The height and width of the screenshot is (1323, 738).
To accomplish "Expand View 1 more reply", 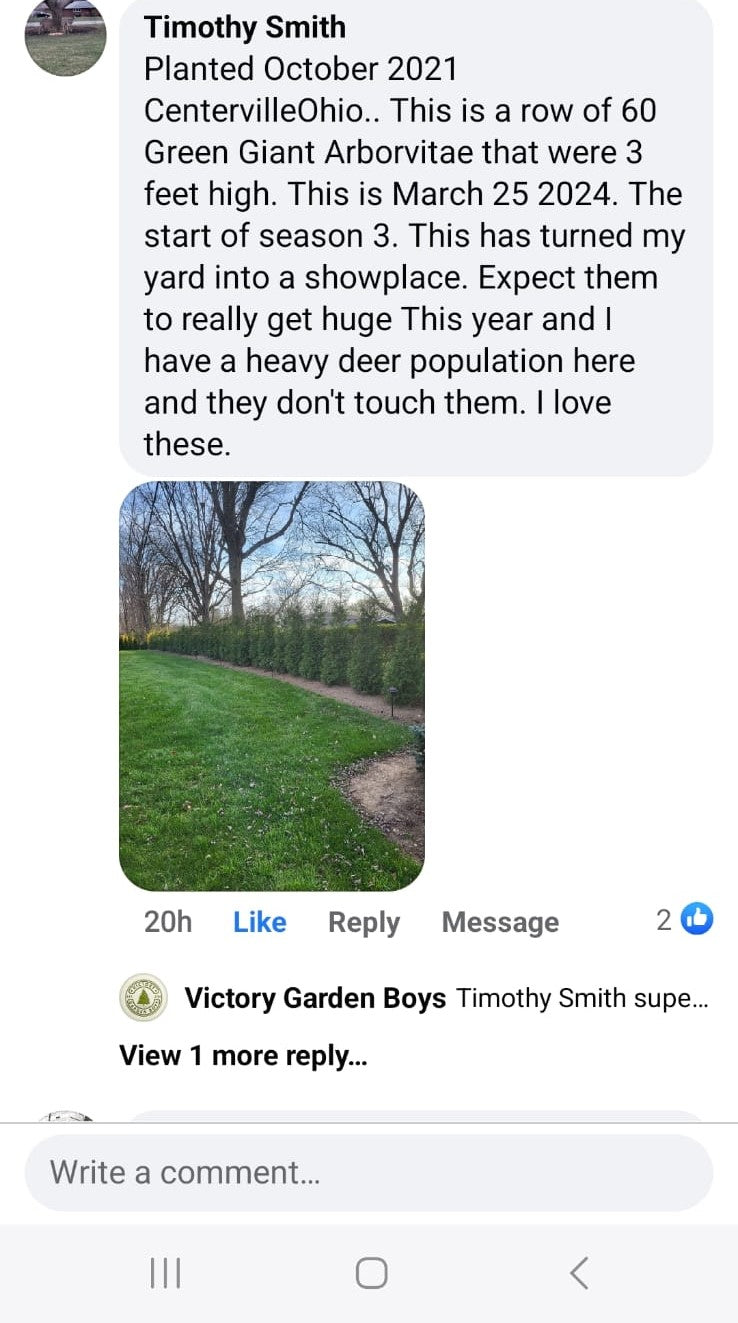I will (243, 1055).
